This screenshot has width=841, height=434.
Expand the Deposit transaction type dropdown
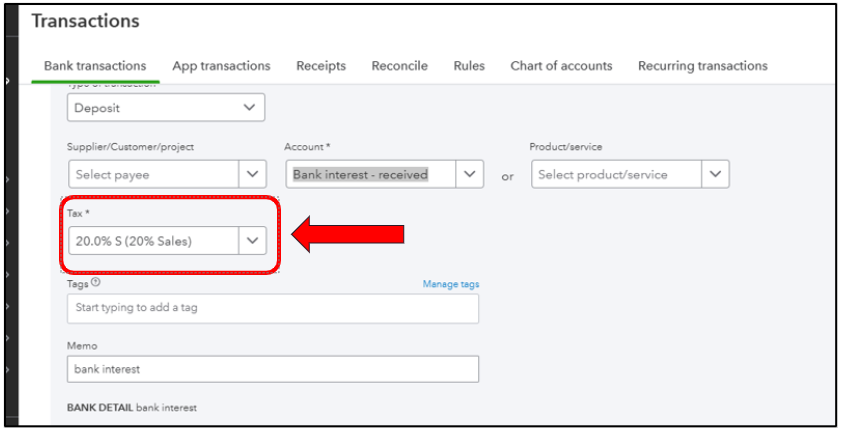pos(250,107)
